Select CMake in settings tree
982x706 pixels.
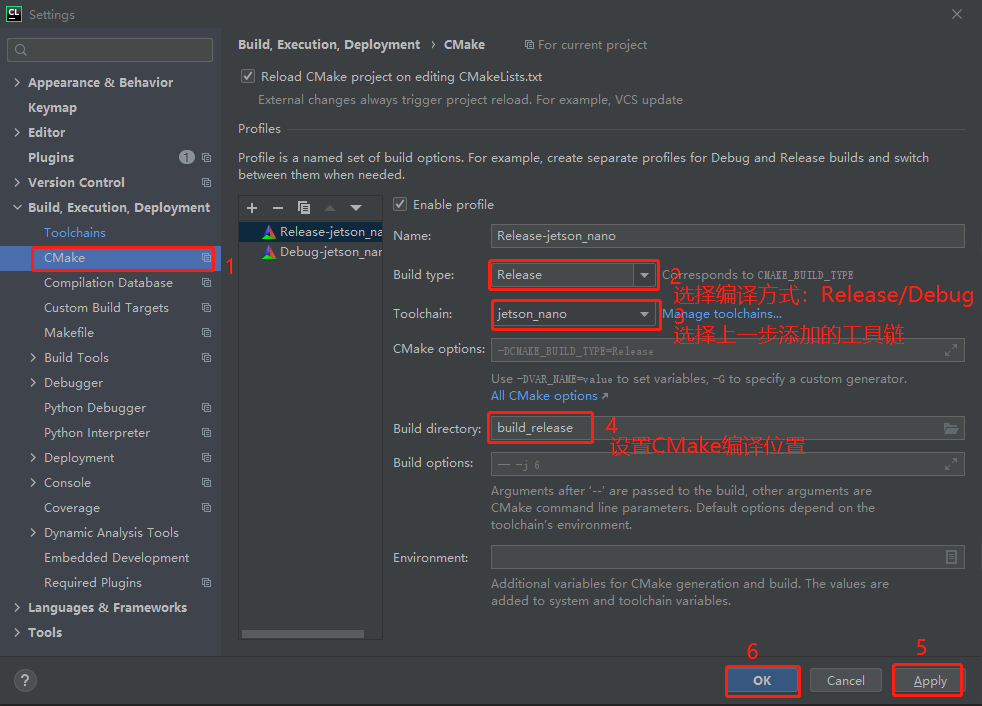(x=110, y=257)
